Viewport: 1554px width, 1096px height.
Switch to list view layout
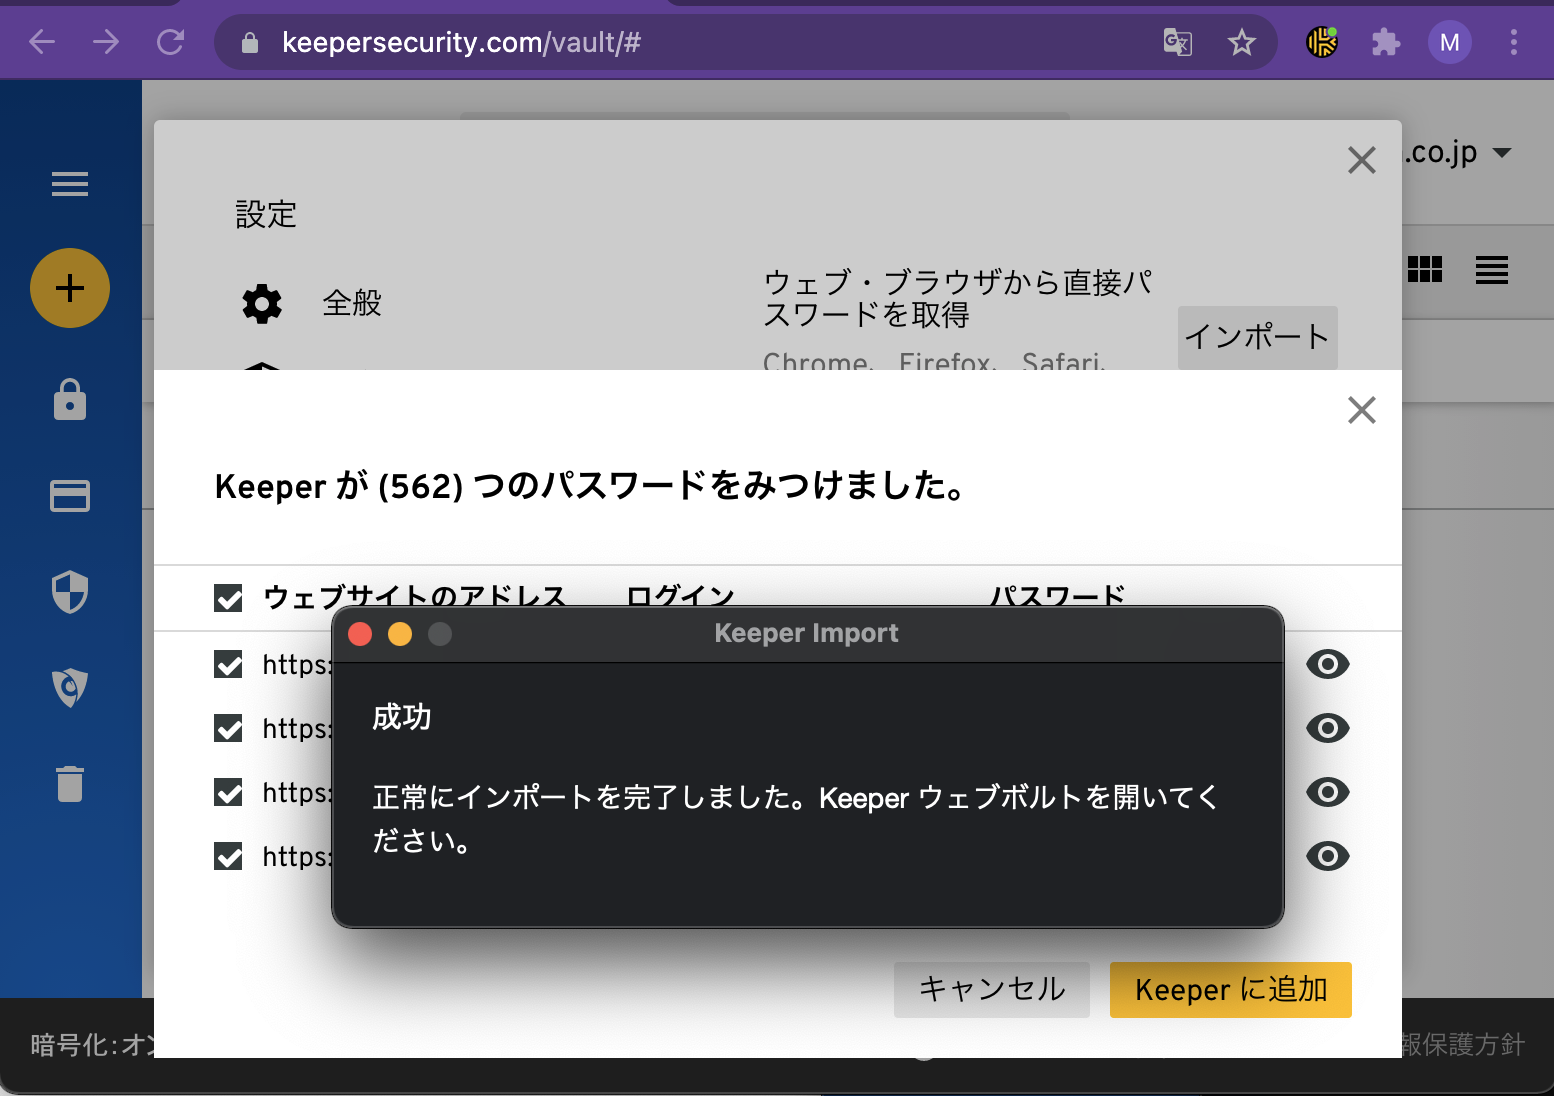(1491, 270)
